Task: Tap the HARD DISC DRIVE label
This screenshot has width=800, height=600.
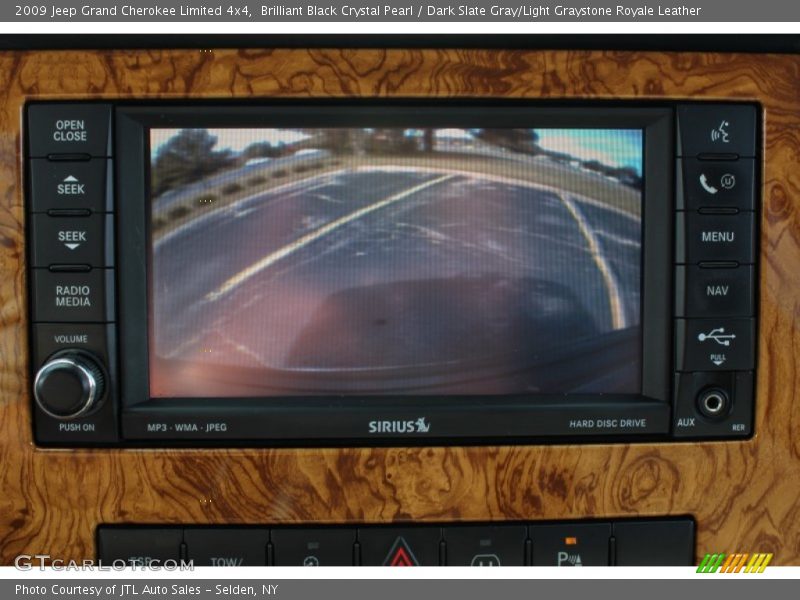Action: point(608,423)
